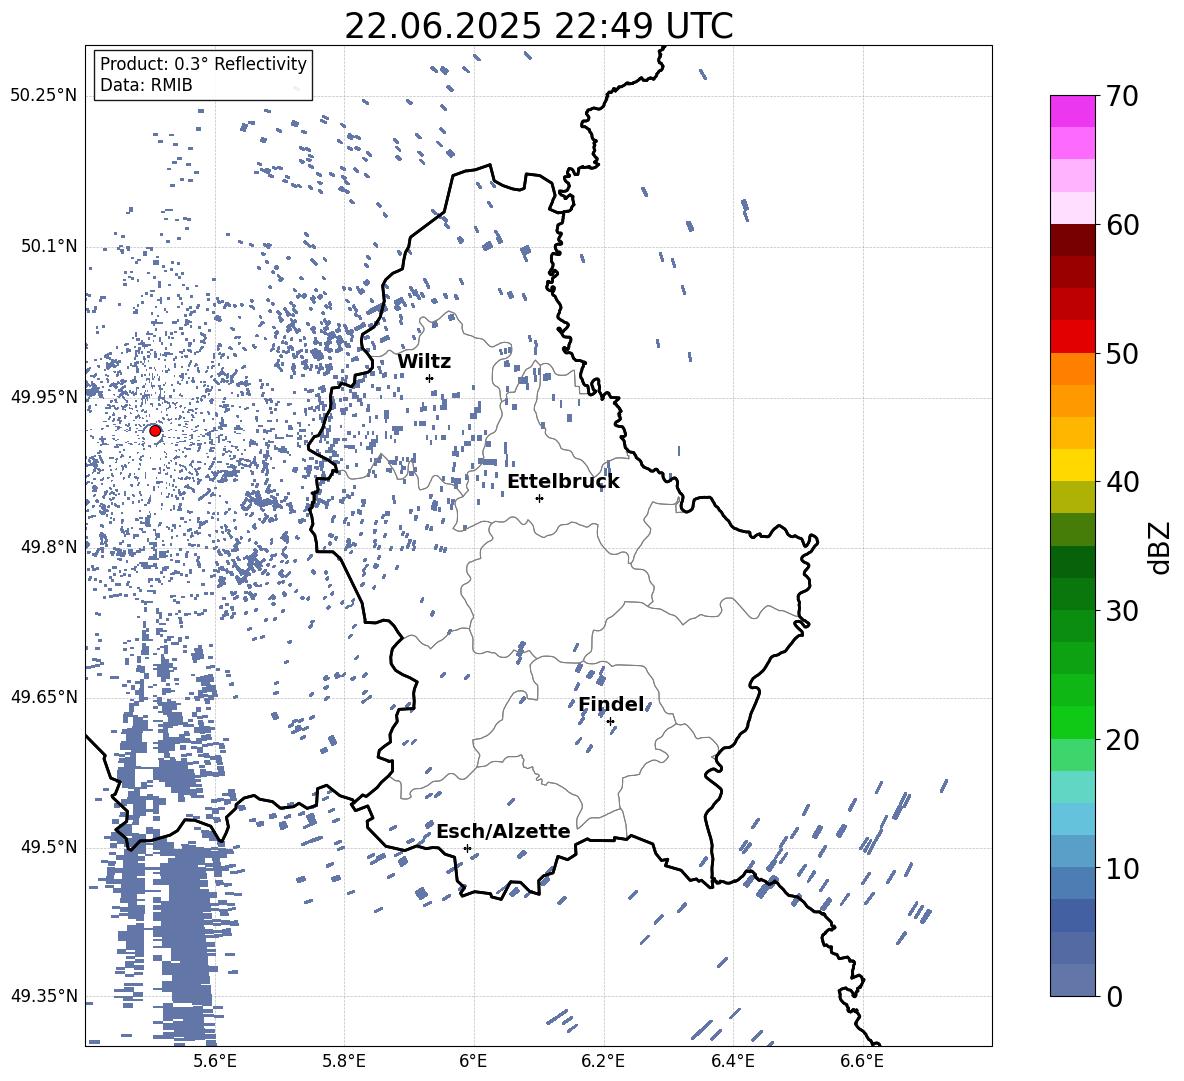Click the 22.06.2025 22:49 UTC title
This screenshot has width=1184, height=1081.
click(538, 26)
